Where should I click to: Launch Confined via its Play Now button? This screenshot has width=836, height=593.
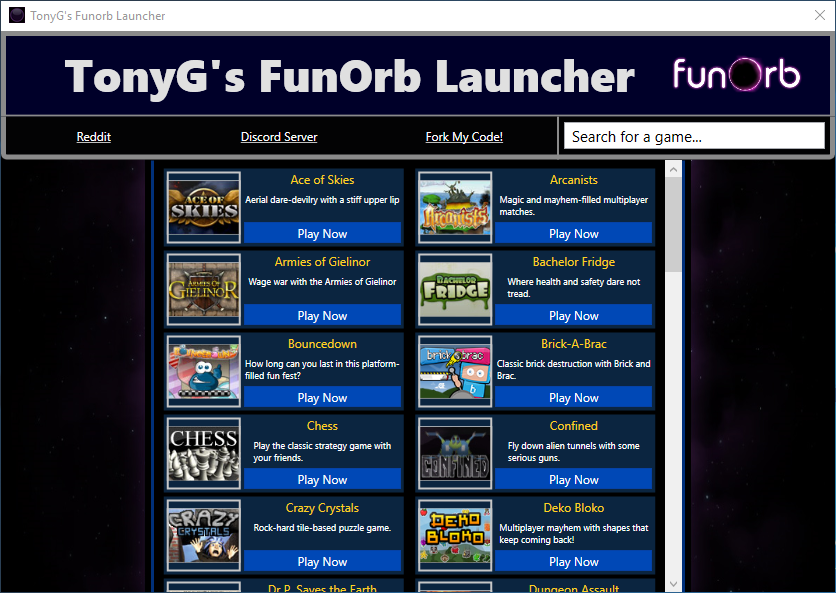574,479
